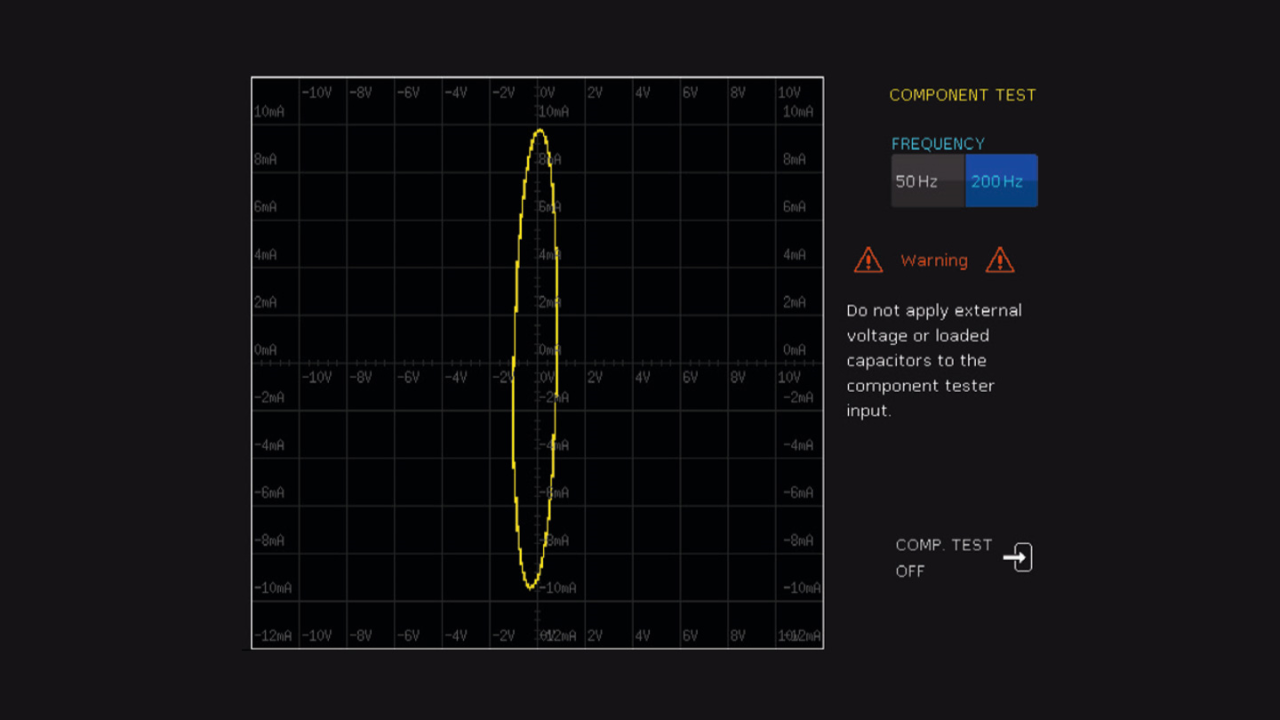
Task: Click the bottom tip of the yellow ellipse trace
Action: [531, 587]
